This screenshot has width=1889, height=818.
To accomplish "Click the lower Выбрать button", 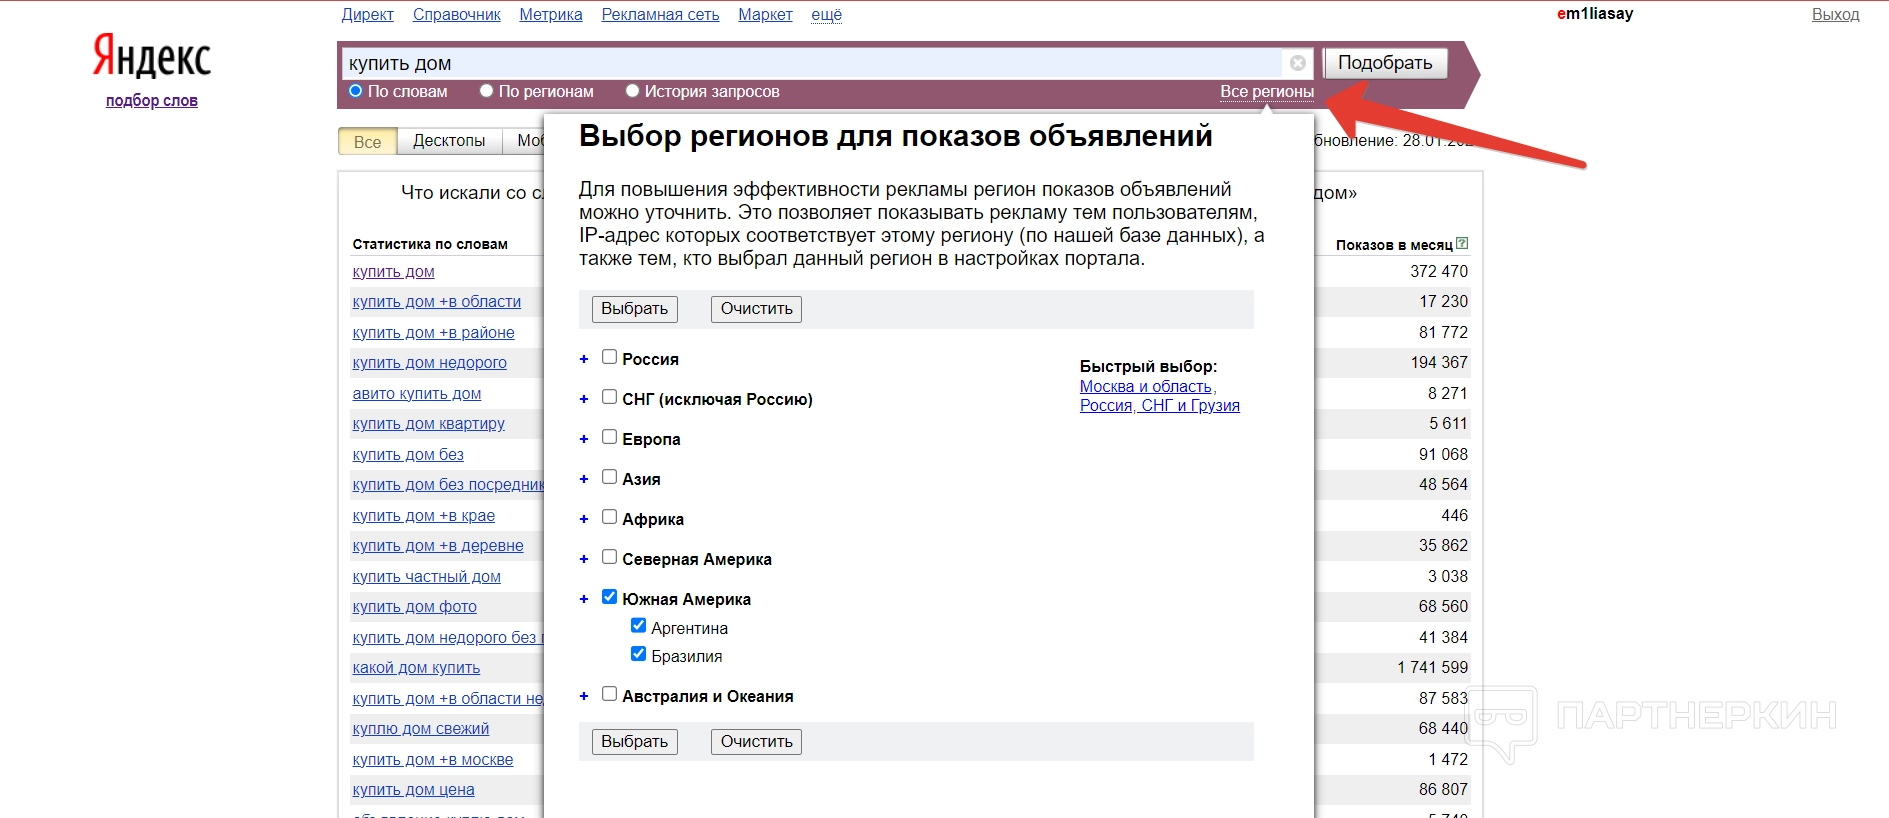I will [634, 742].
